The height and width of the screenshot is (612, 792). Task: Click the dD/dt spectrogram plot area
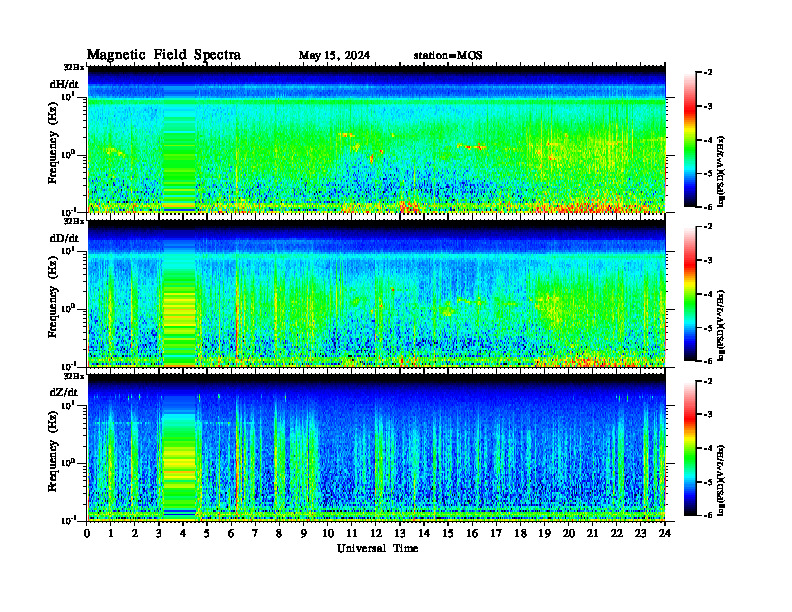(377, 293)
